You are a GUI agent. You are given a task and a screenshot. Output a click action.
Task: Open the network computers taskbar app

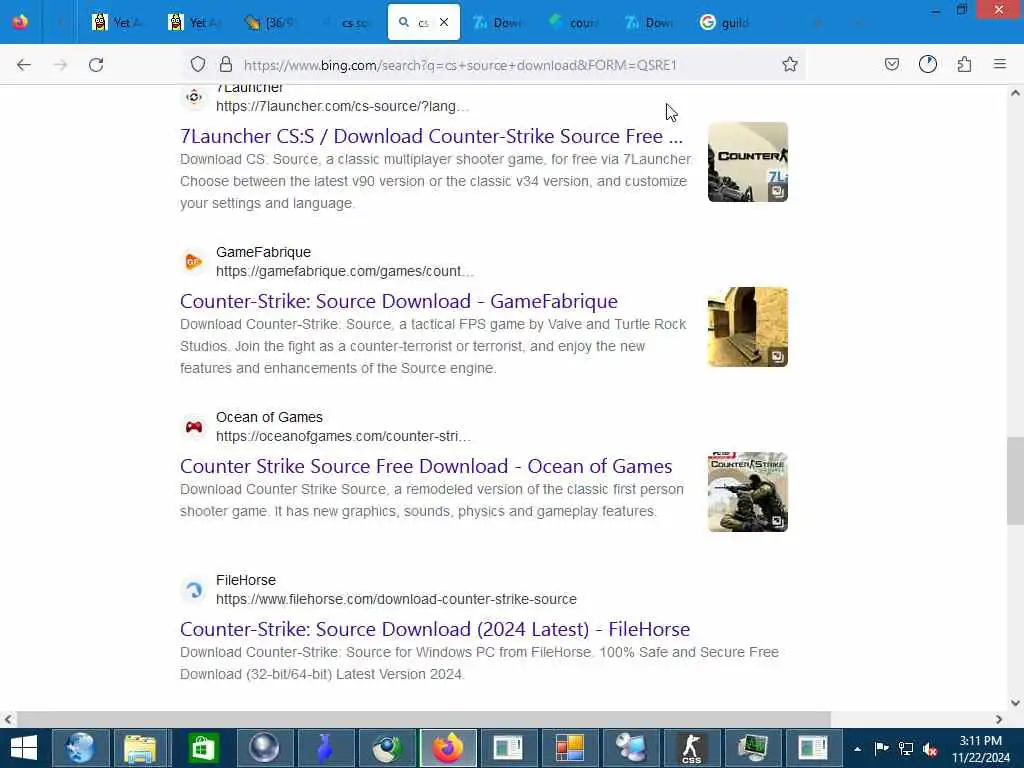point(631,748)
